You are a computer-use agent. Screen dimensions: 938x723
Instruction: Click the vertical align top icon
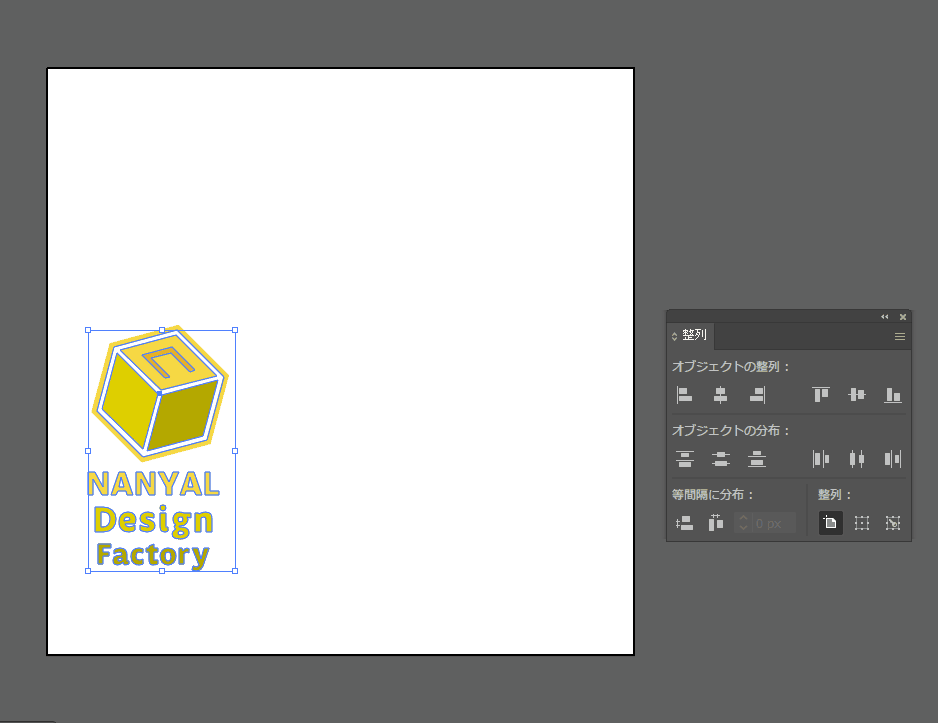coord(821,395)
